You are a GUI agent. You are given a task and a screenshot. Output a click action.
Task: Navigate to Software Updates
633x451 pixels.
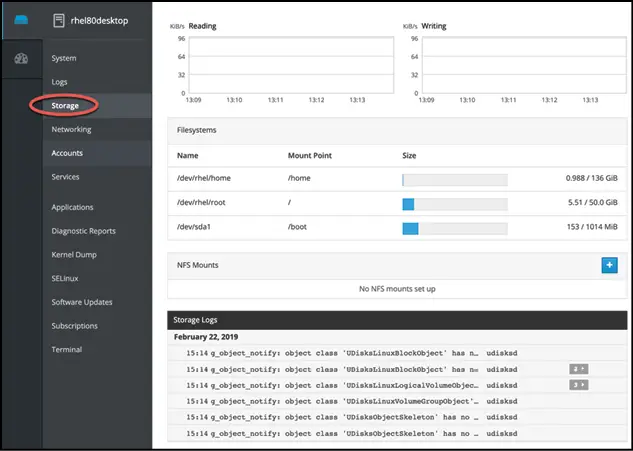pyautogui.click(x=82, y=302)
